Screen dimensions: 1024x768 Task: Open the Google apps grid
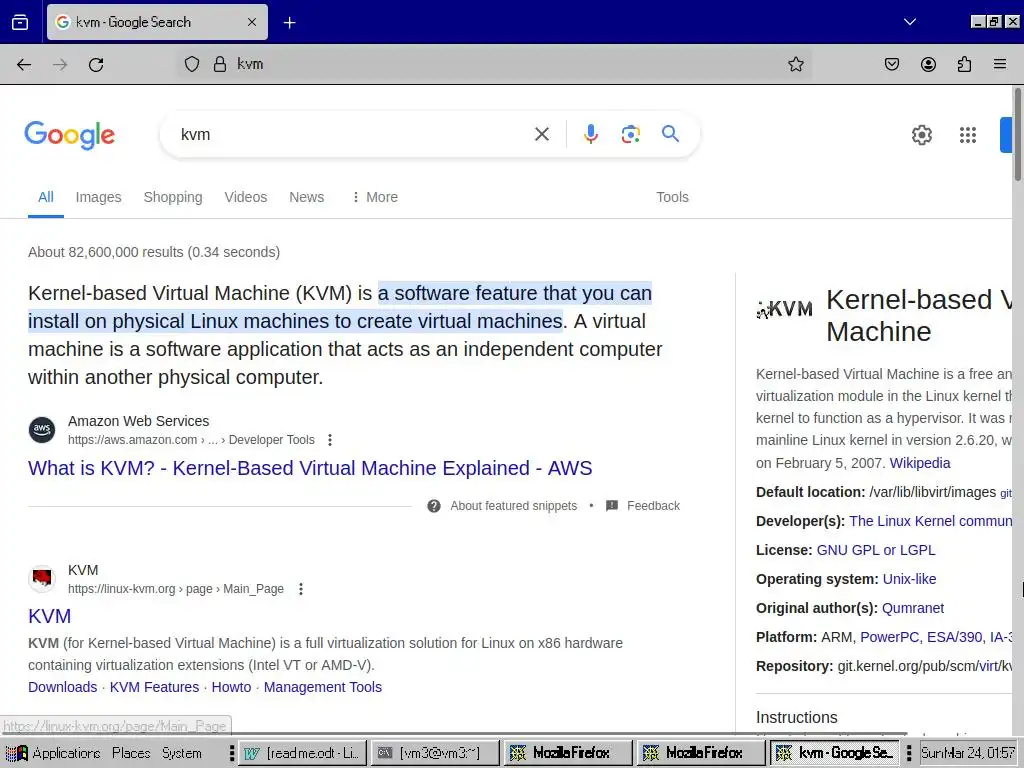click(968, 135)
